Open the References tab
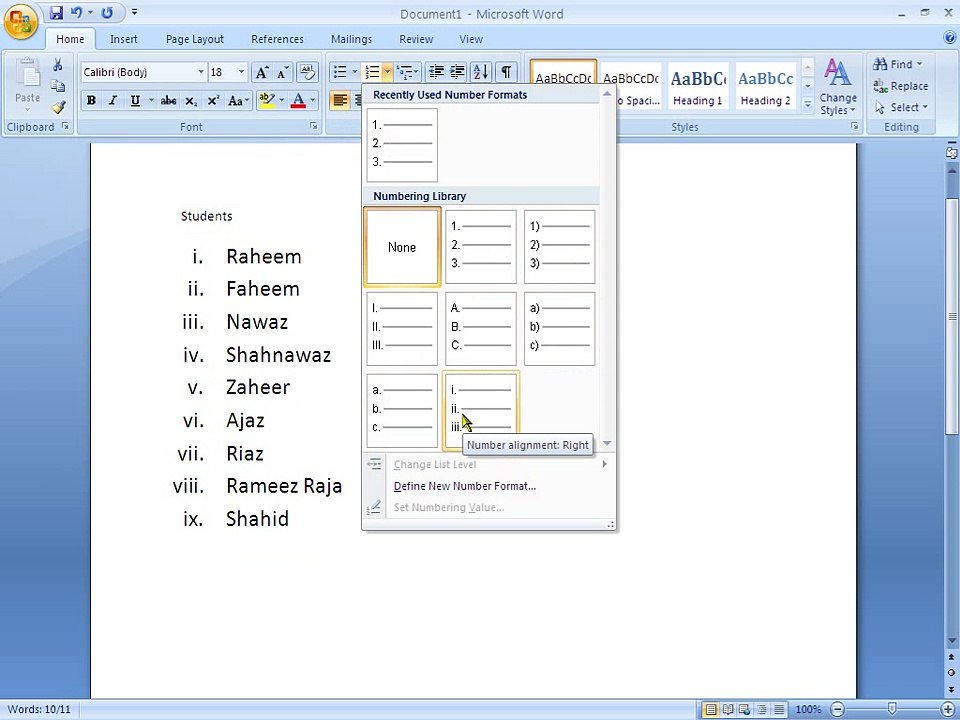 click(x=277, y=39)
